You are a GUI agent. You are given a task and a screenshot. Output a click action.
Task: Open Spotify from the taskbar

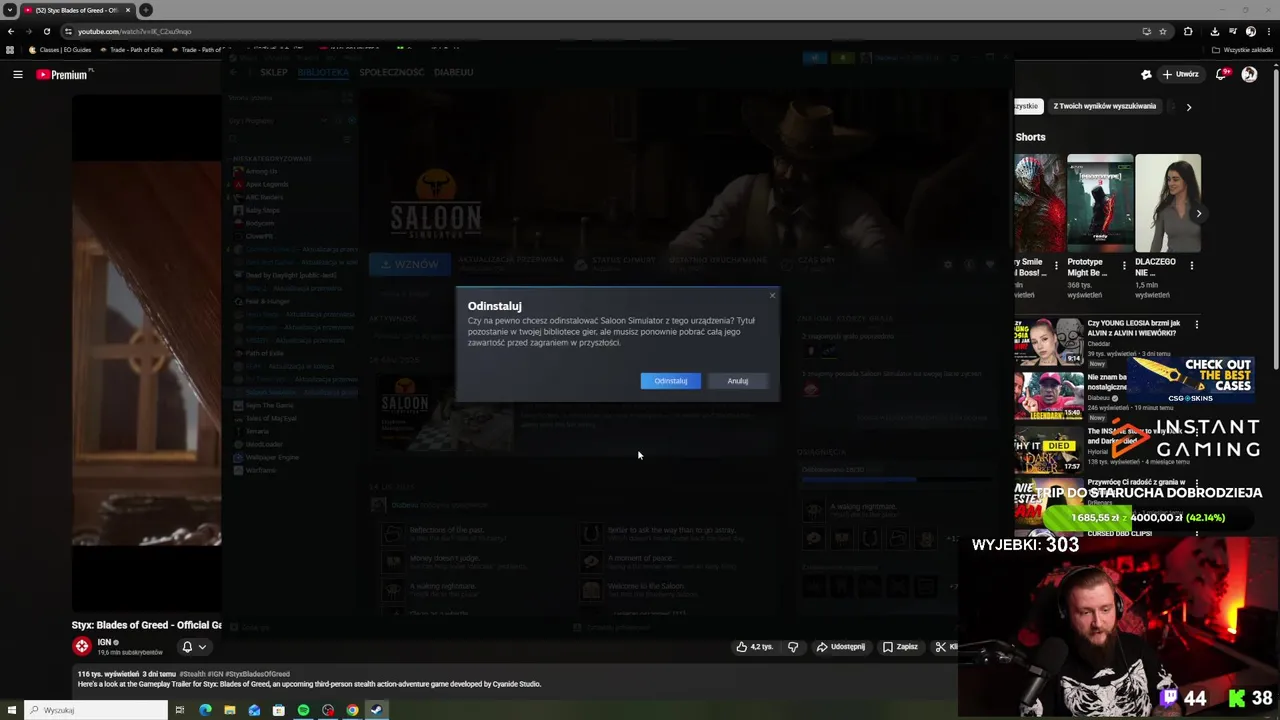[x=303, y=710]
